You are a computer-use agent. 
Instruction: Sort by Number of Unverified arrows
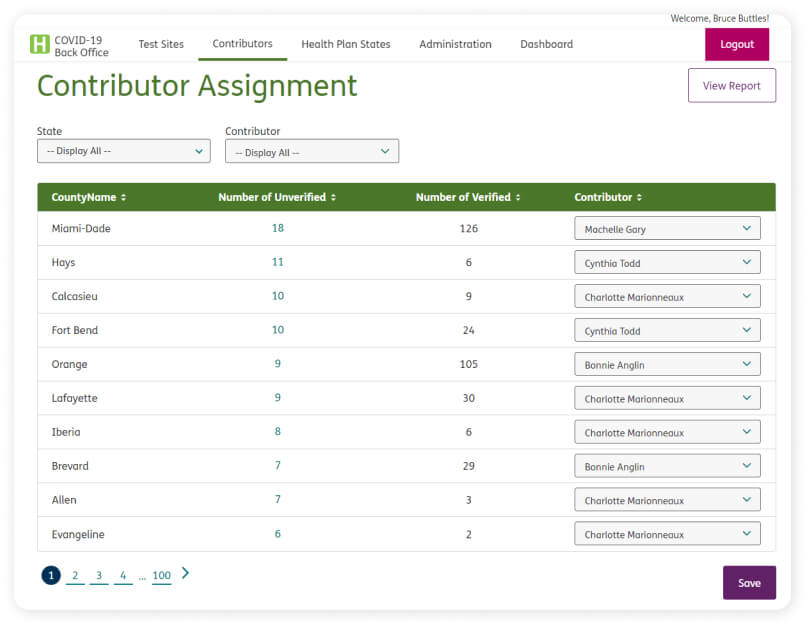pyautogui.click(x=333, y=198)
